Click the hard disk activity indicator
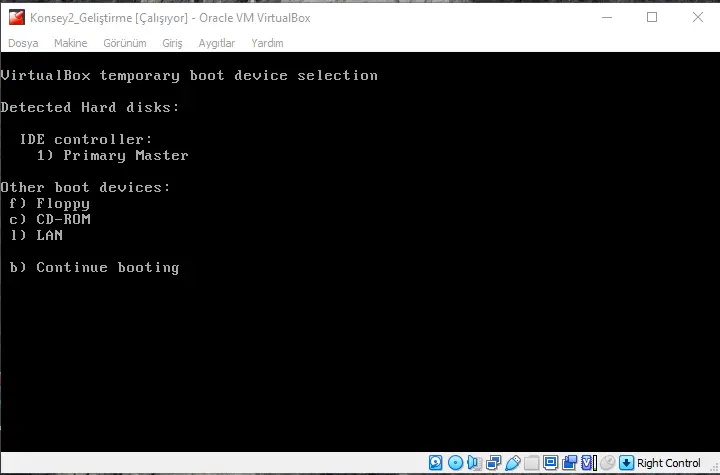This screenshot has width=720, height=475. pyautogui.click(x=436, y=463)
